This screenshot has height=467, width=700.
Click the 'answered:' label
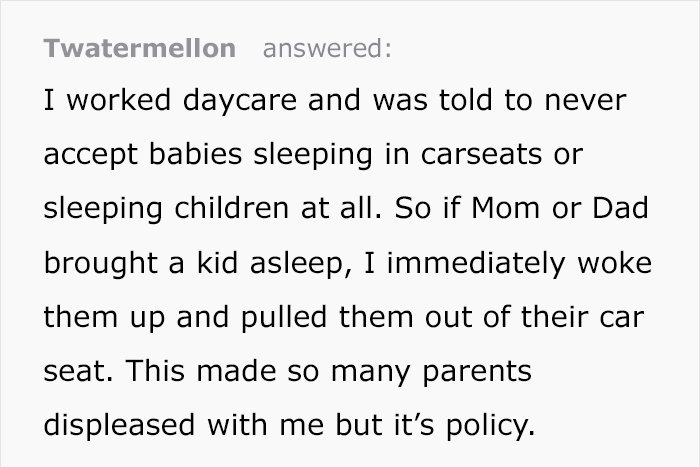327,48
